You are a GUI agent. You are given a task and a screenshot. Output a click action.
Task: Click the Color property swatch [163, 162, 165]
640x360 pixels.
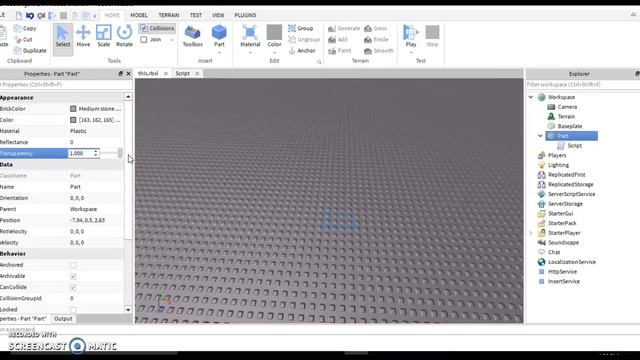(73, 120)
